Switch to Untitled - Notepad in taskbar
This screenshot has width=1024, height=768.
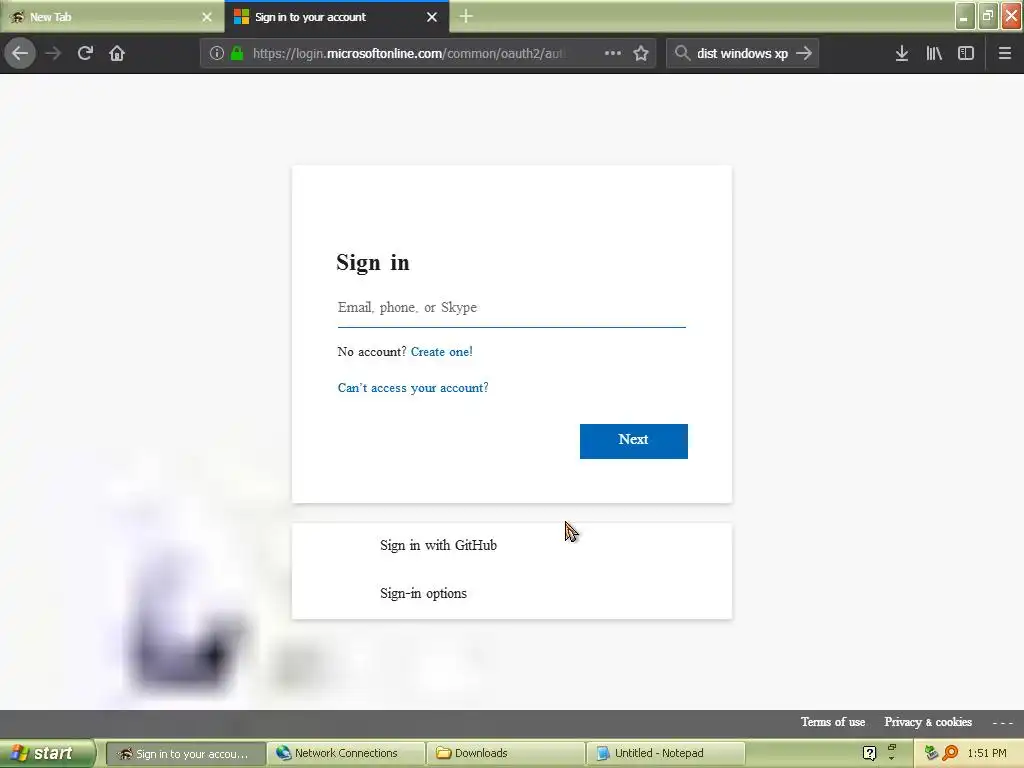pos(665,753)
